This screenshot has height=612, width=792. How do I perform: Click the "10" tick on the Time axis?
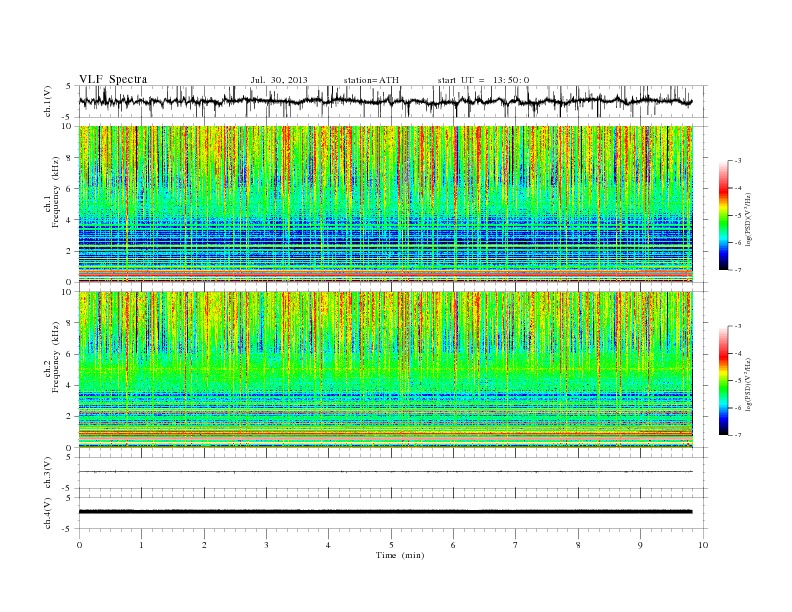tap(703, 545)
